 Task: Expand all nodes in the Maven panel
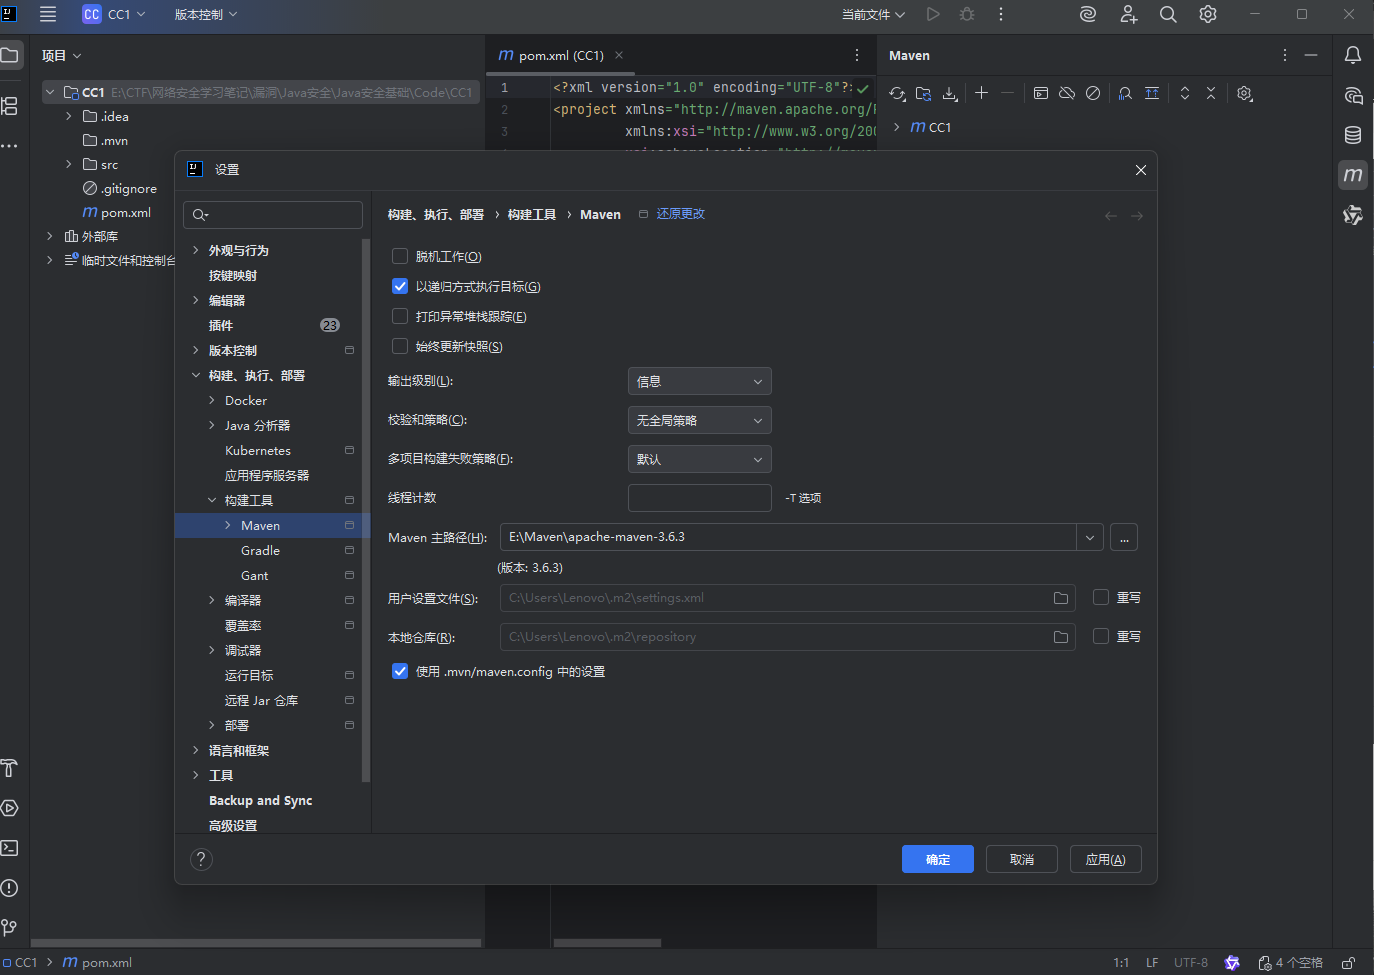coord(1185,93)
